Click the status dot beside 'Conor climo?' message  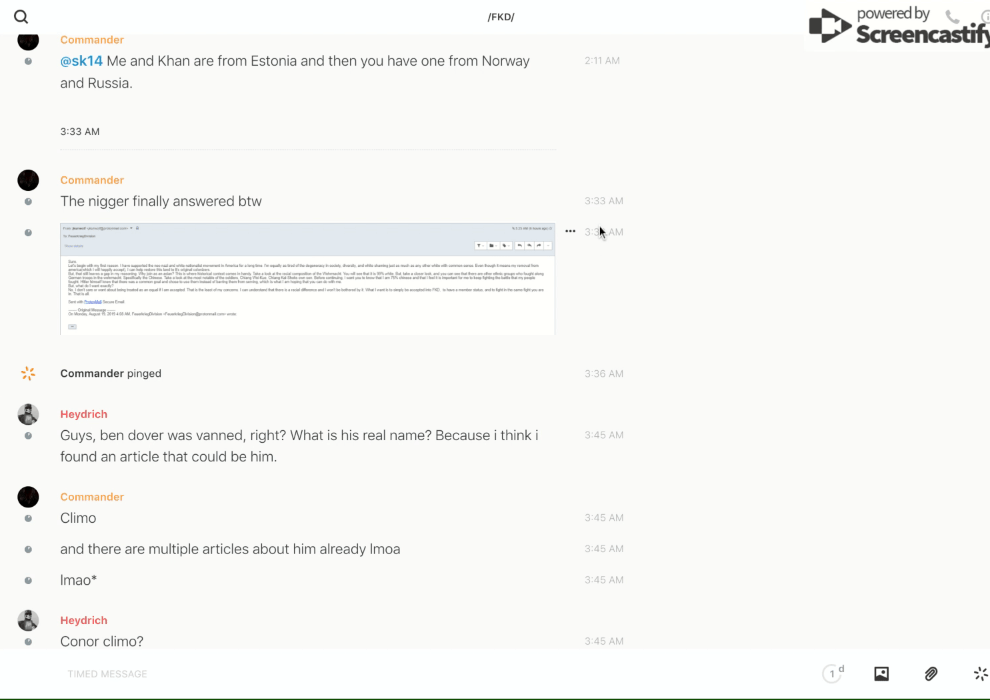pyautogui.click(x=28, y=642)
